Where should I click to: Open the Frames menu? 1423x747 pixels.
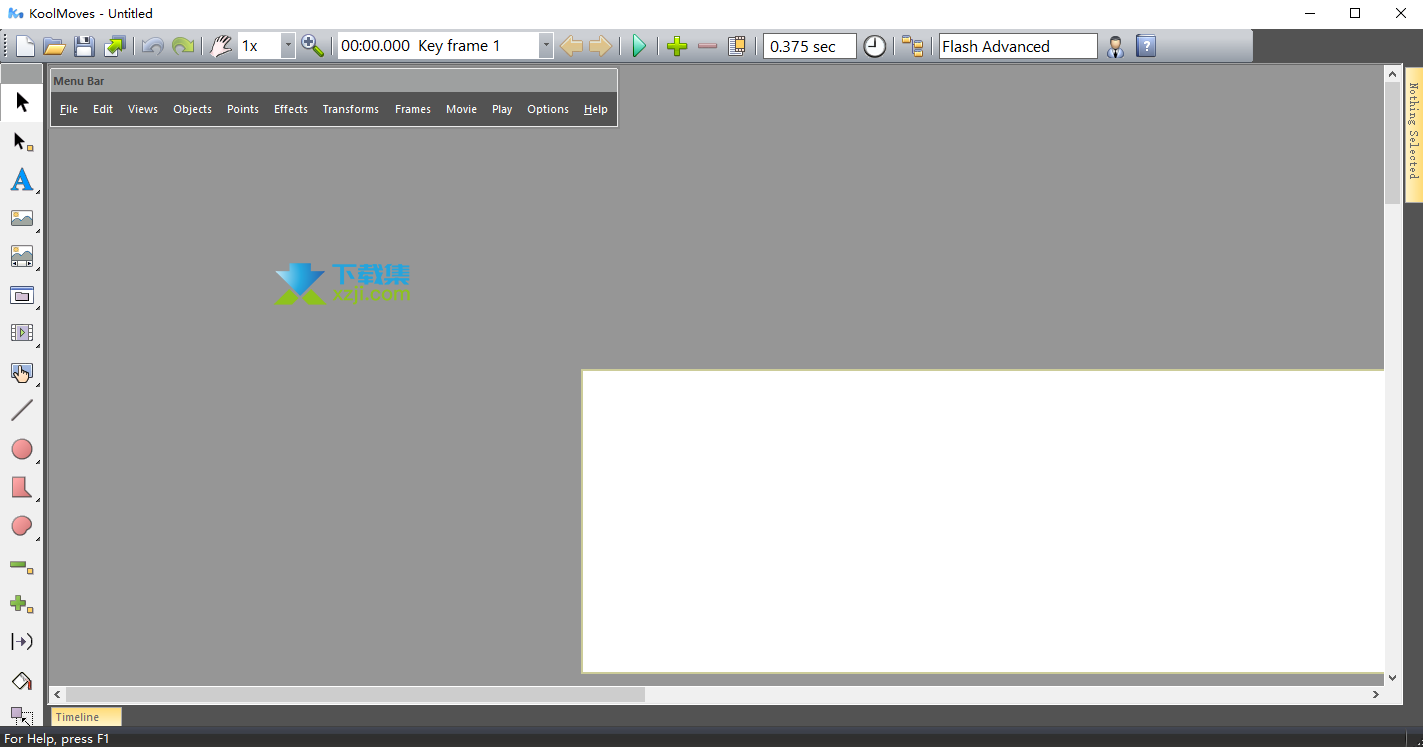click(412, 109)
